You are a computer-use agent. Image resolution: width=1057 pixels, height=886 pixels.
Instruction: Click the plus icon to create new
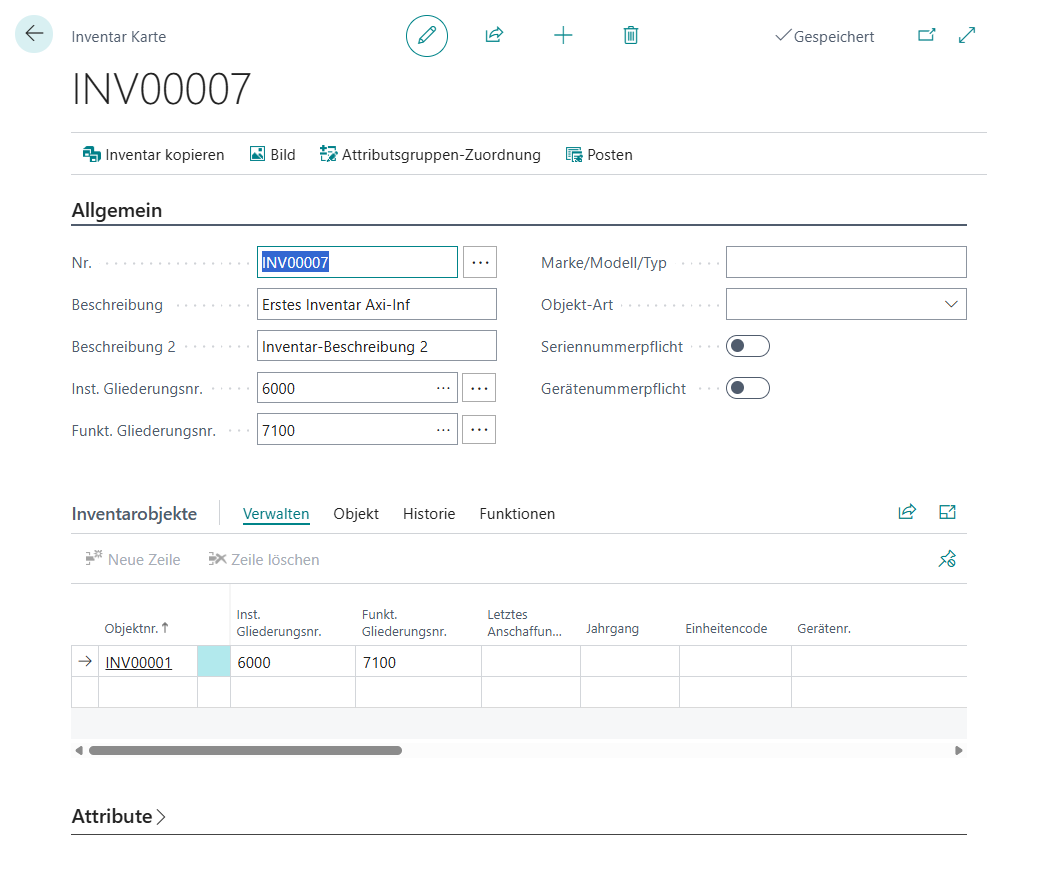tap(563, 36)
